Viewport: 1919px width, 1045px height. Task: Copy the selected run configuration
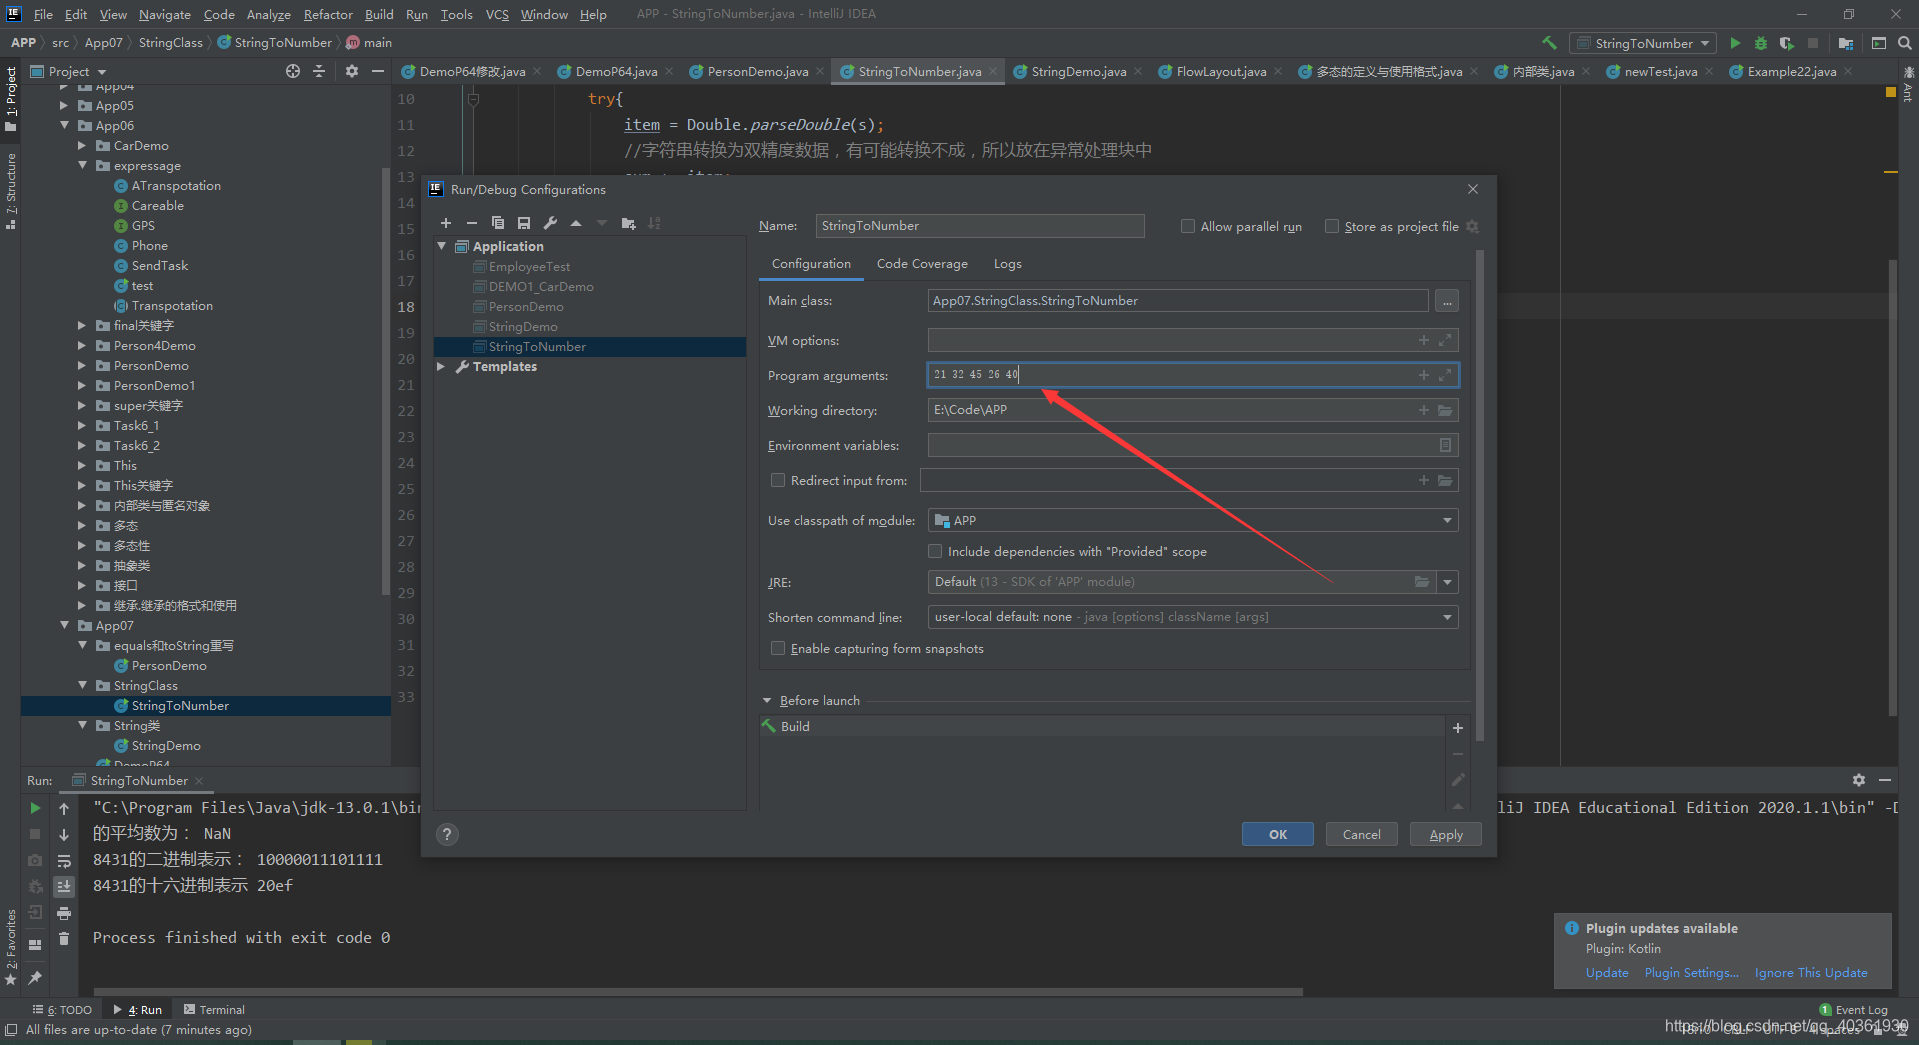point(498,223)
